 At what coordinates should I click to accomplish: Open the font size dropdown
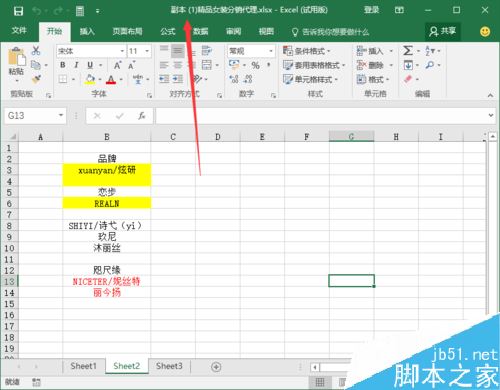coord(147,51)
